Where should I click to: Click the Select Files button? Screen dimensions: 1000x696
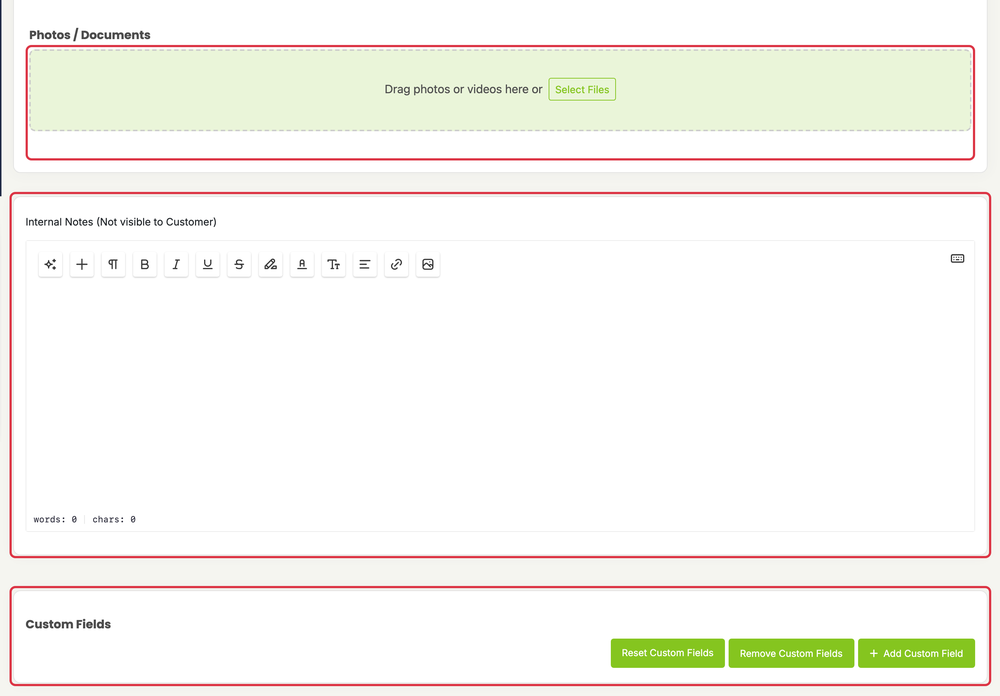click(582, 89)
